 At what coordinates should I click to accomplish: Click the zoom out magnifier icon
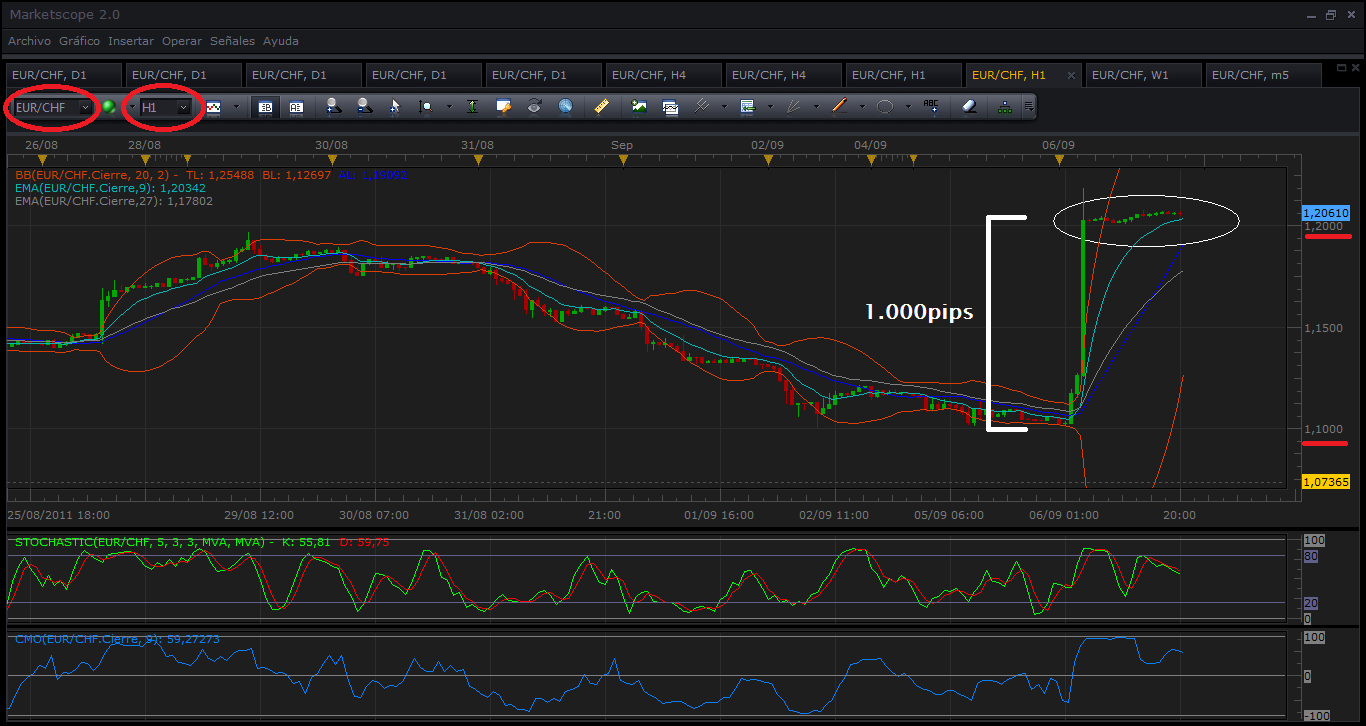[365, 107]
